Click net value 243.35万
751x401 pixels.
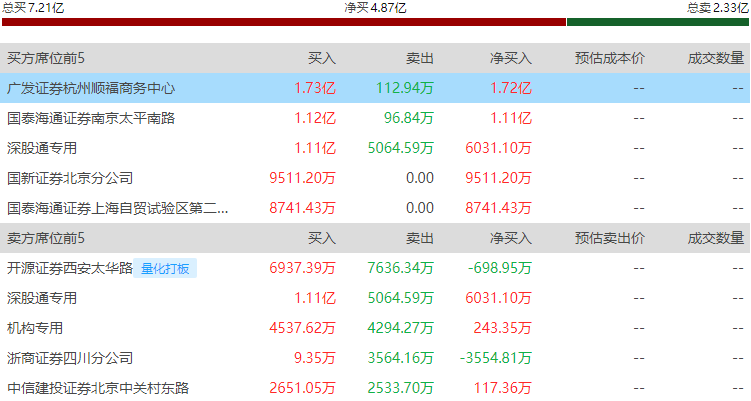(502, 328)
